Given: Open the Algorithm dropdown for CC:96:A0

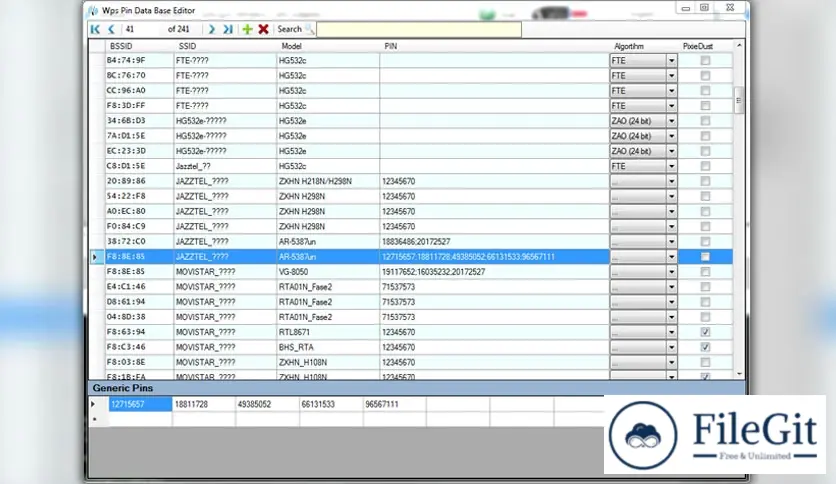Looking at the screenshot, I should pos(672,91).
